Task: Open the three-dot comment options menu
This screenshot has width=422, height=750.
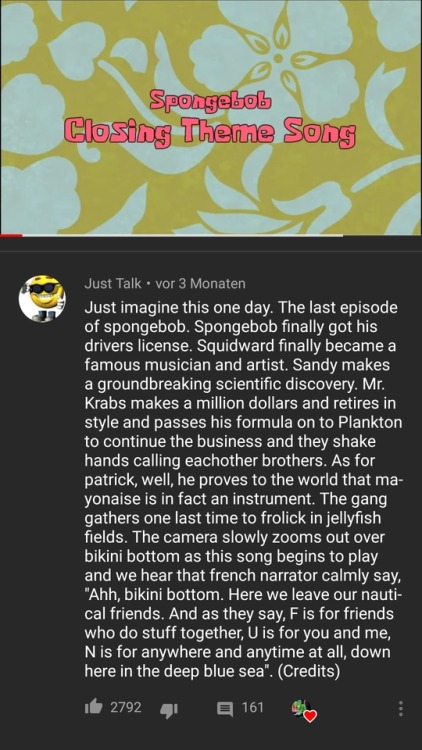Action: click(401, 708)
